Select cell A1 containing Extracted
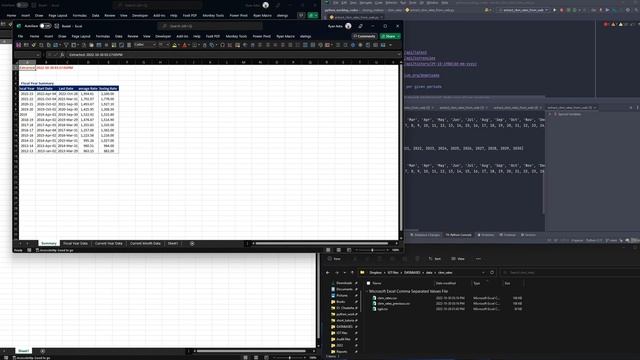The image size is (640, 360). tap(27, 68)
